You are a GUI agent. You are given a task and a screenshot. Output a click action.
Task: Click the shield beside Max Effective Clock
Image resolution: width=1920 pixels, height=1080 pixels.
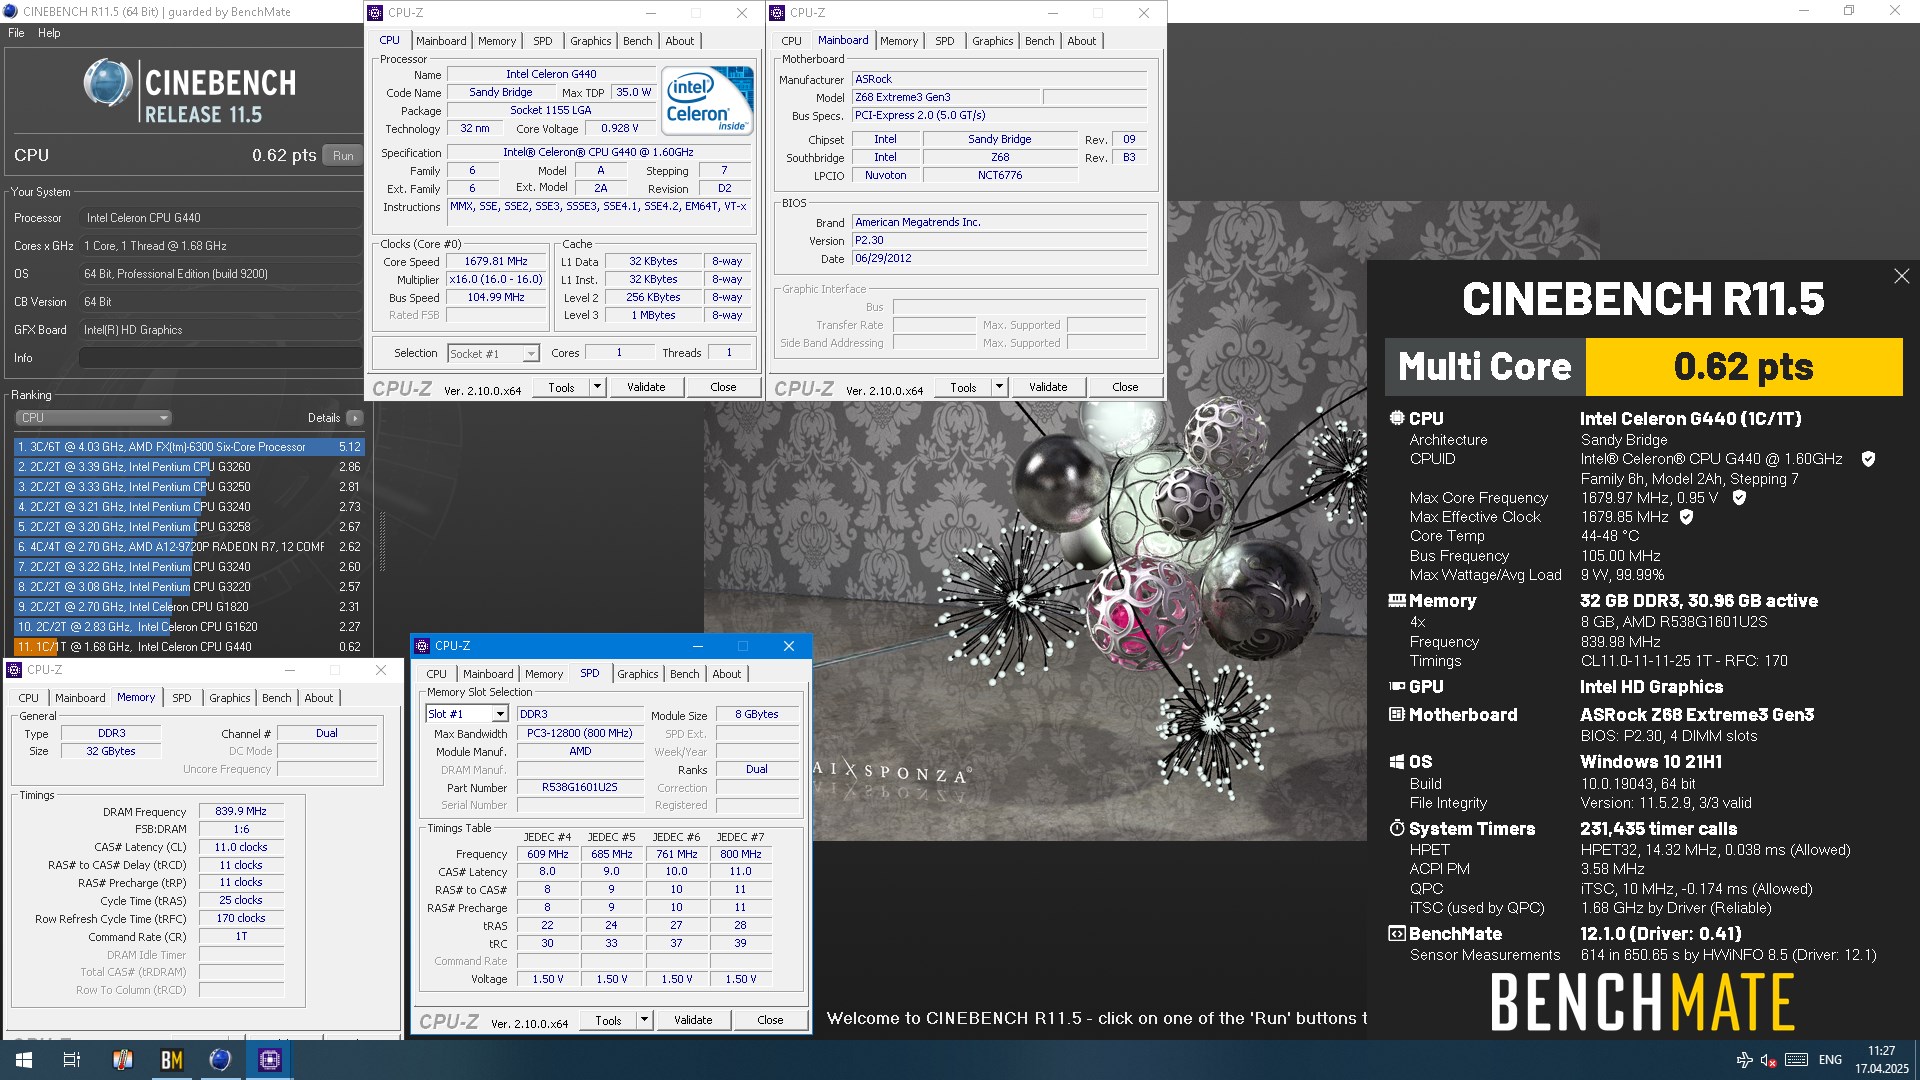1686,517
